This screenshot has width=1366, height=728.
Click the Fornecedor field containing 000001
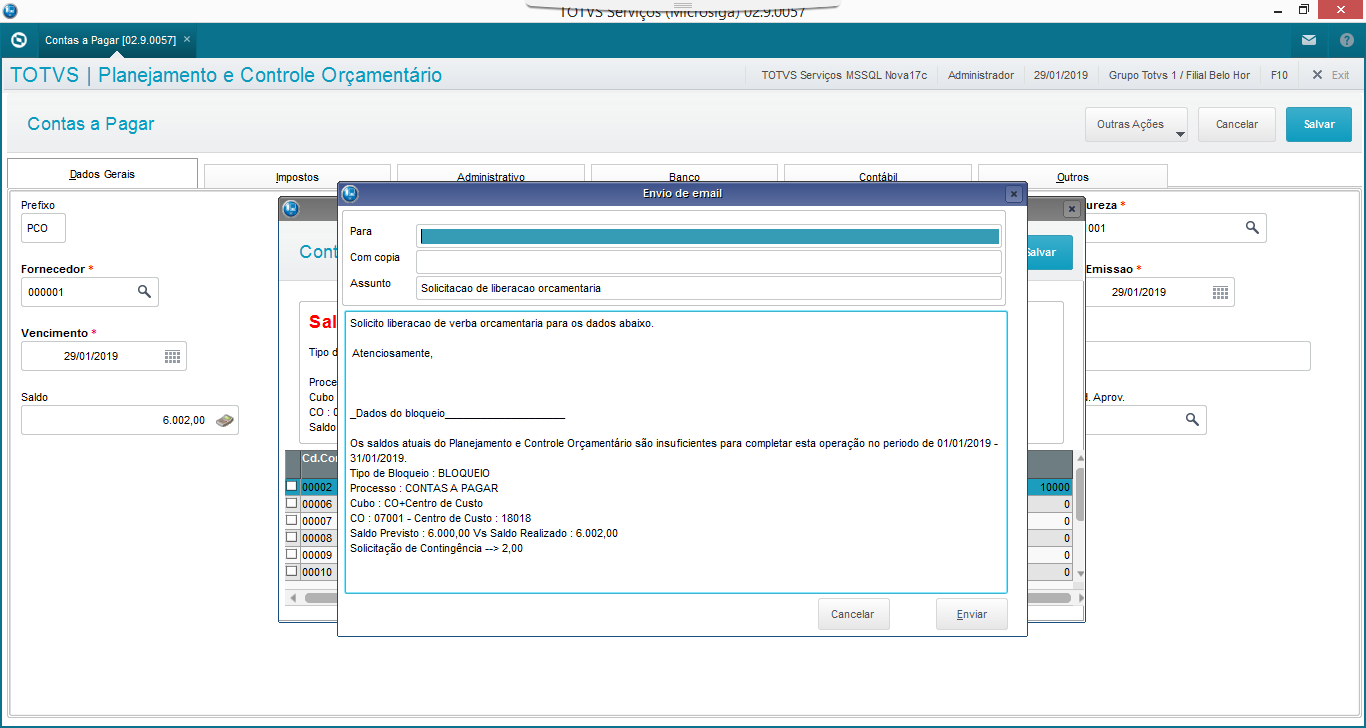click(89, 292)
